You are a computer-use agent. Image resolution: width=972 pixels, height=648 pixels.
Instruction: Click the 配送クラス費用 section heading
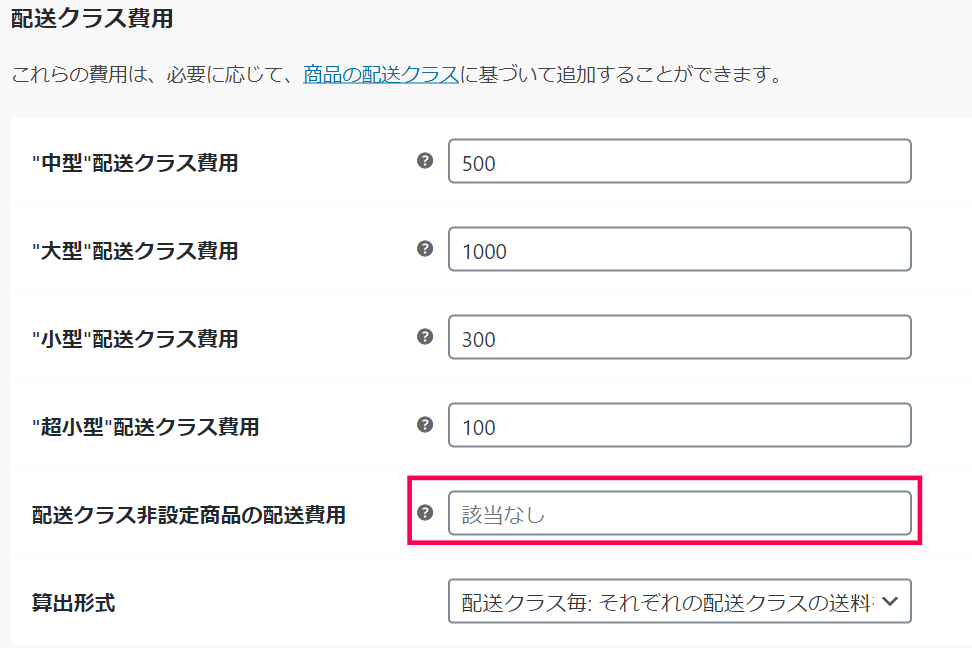coord(92,17)
